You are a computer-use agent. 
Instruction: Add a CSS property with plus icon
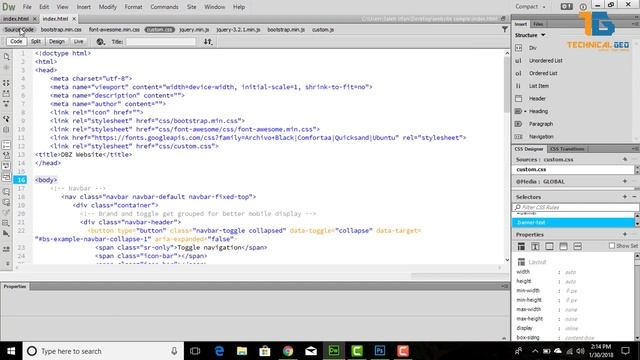625,234
